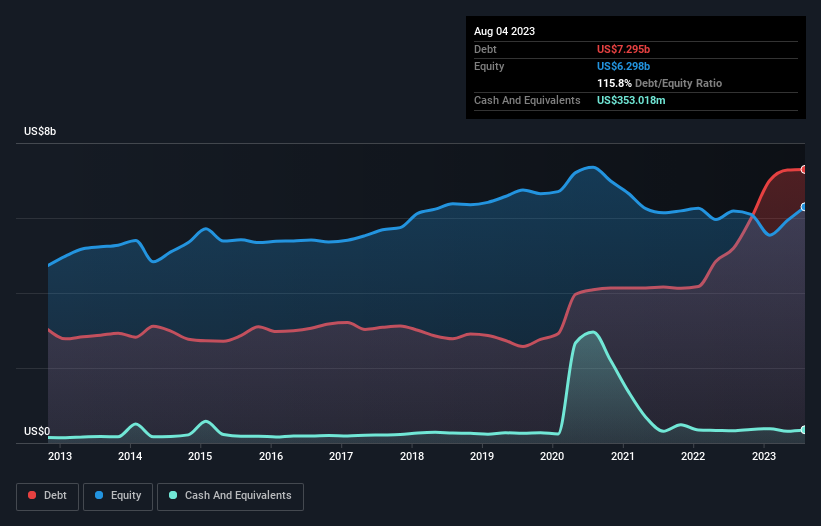
Task: Click the 2023 x-axis label
Action: point(763,456)
